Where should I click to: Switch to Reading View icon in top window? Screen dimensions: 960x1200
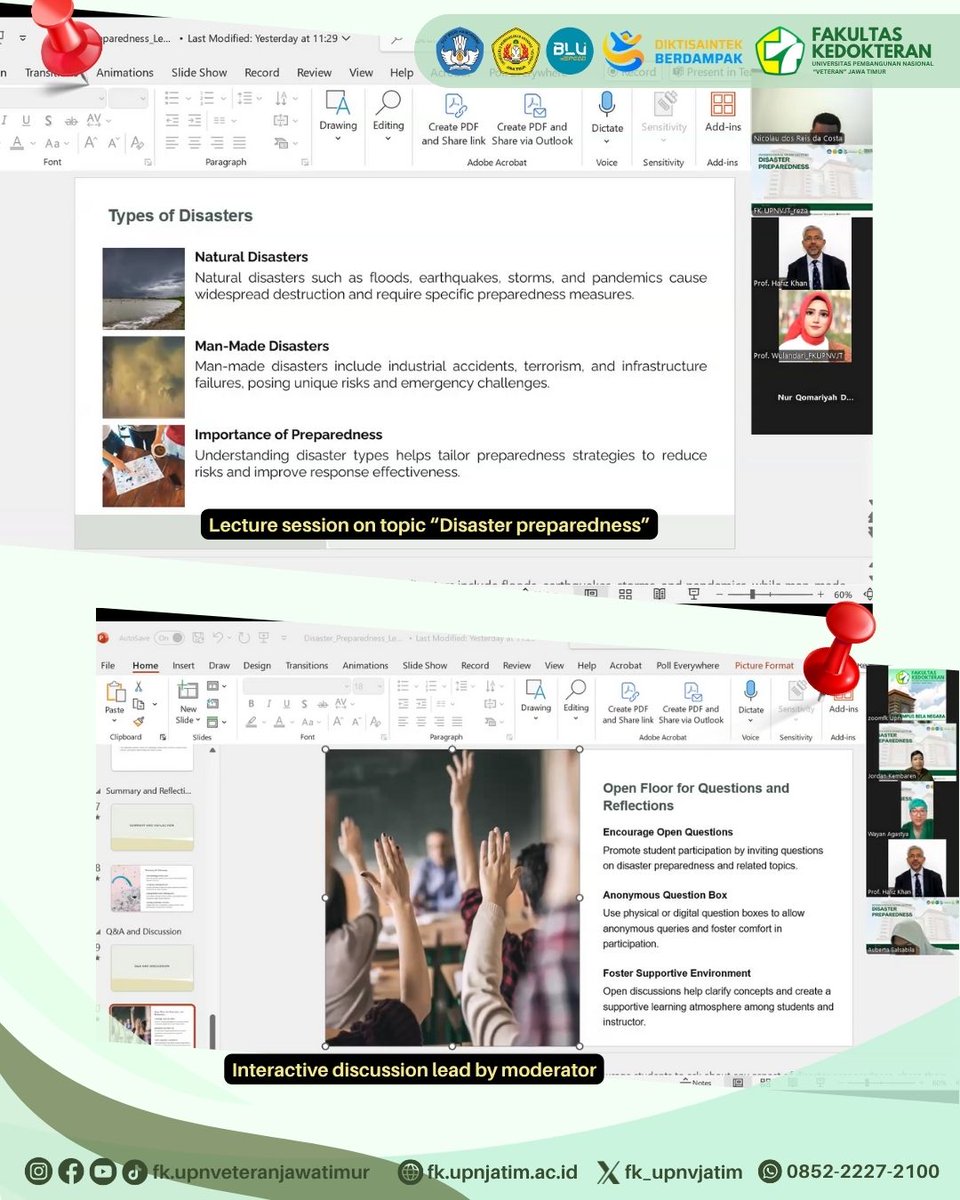[x=659, y=594]
